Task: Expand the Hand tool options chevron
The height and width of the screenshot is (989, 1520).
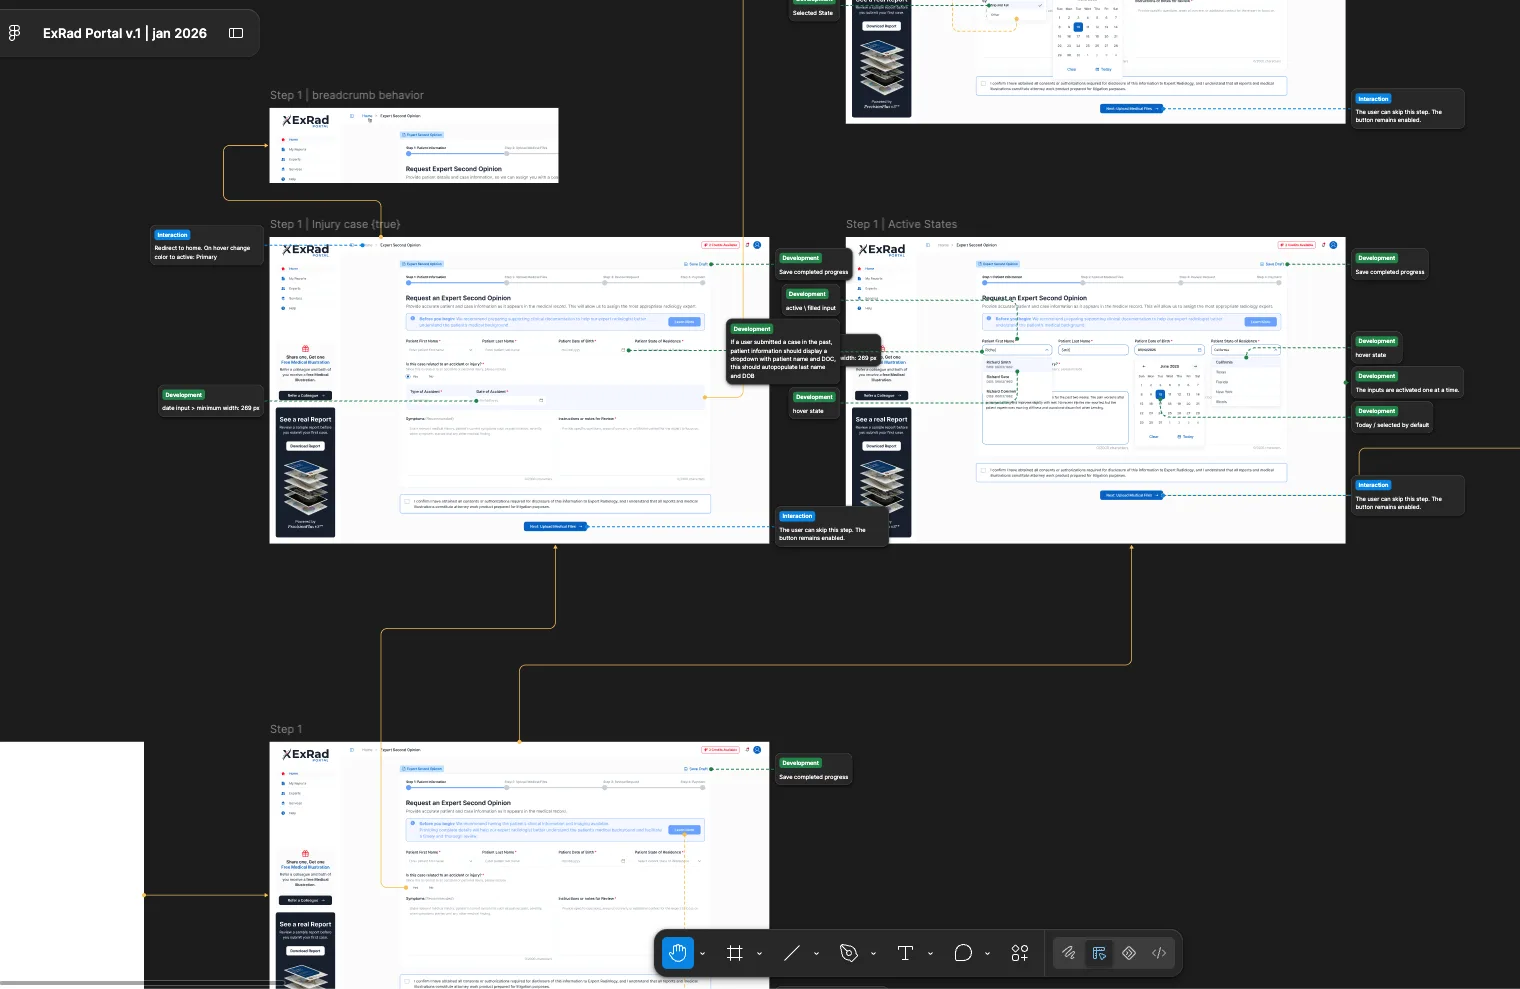Action: (x=702, y=954)
